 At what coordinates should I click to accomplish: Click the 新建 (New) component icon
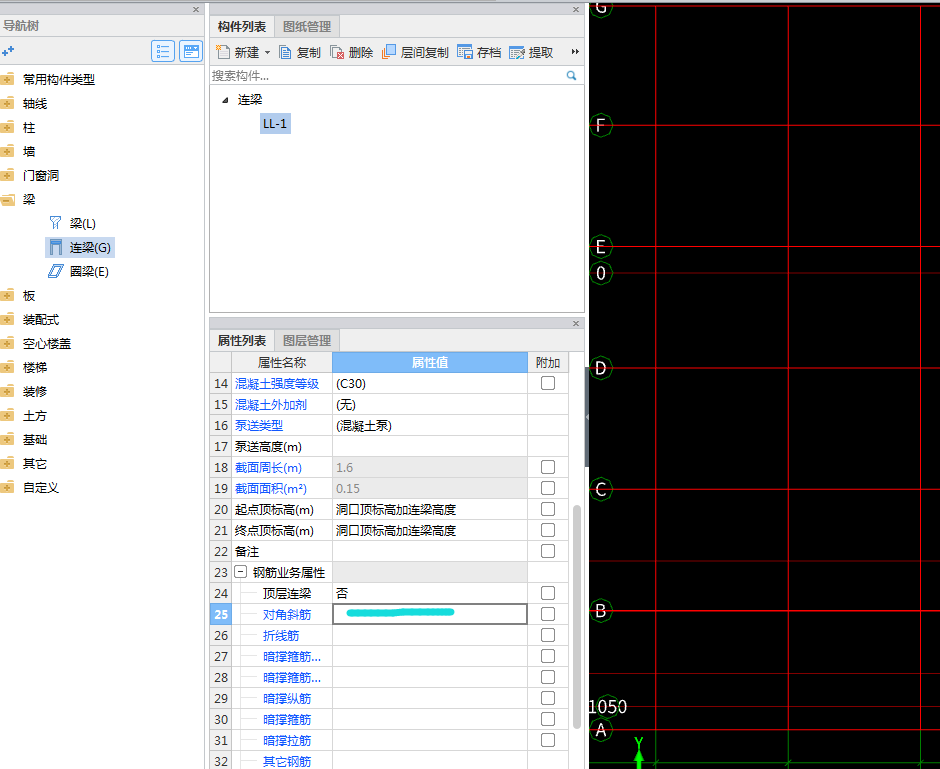click(x=223, y=52)
